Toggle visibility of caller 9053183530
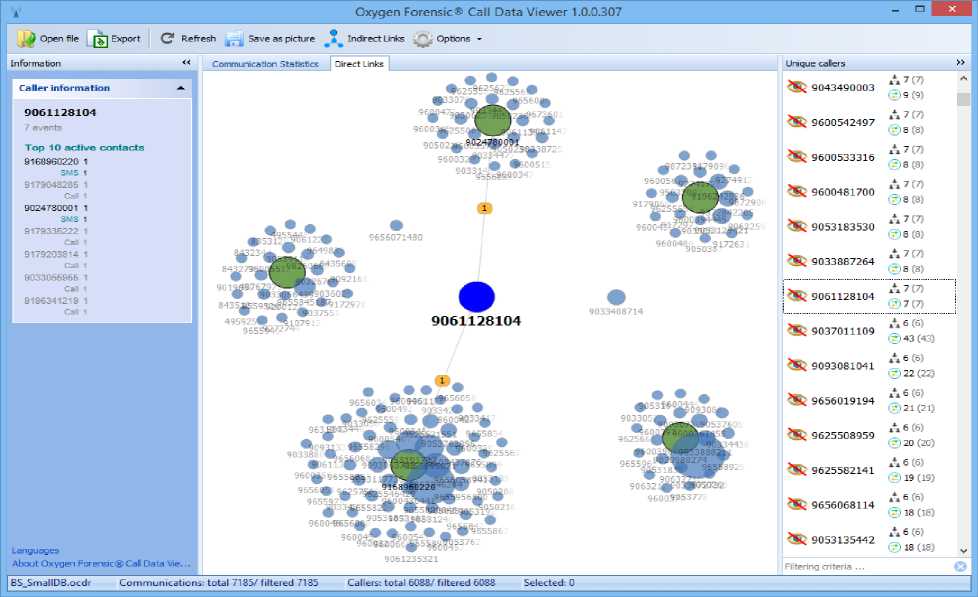Viewport: 978px width, 597px height. pos(796,226)
